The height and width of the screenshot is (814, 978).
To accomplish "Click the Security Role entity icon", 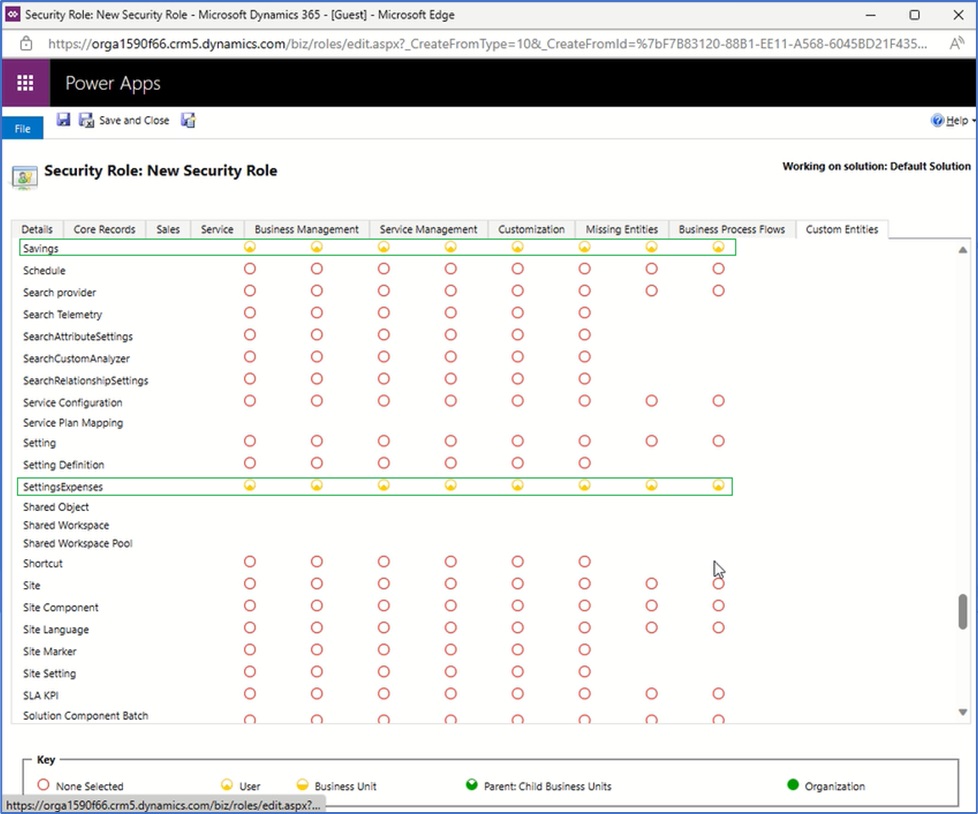I will tap(24, 175).
